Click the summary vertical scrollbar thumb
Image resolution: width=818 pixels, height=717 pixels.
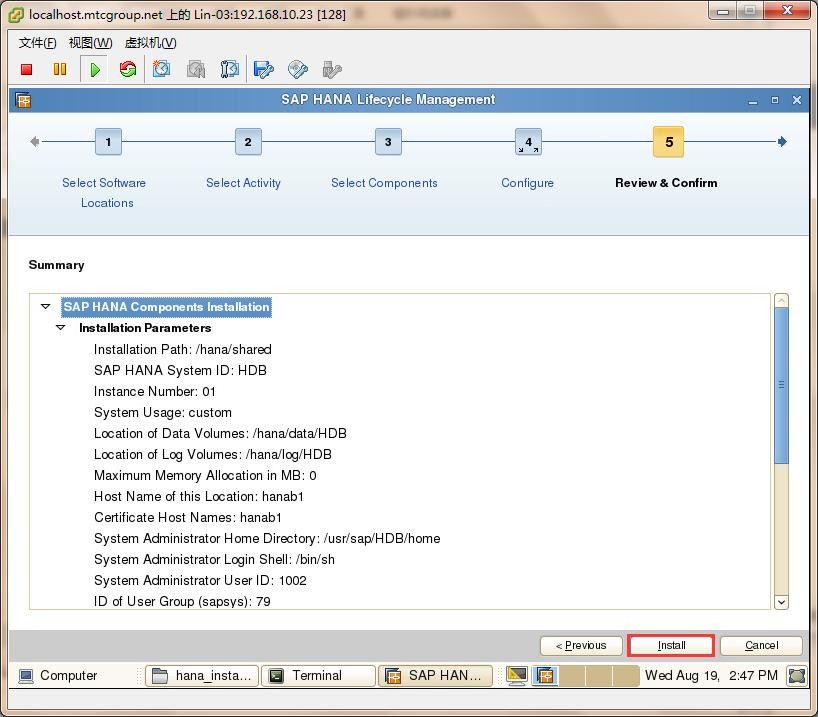(x=781, y=385)
